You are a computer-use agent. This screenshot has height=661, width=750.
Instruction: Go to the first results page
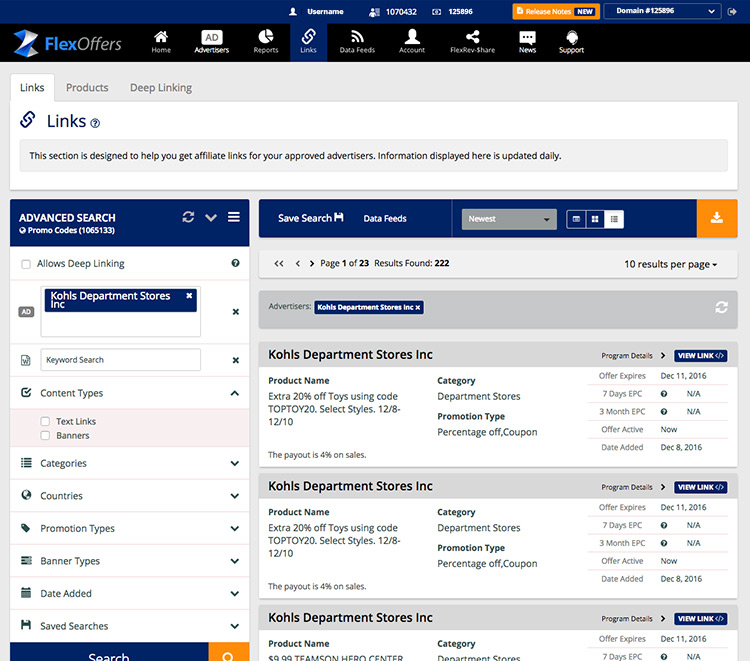point(279,264)
